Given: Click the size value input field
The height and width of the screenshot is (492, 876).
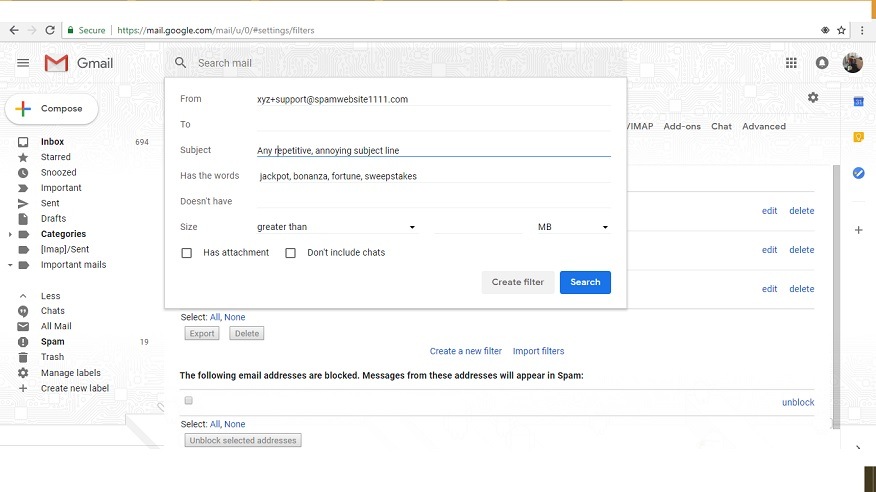Looking at the screenshot, I should tap(478, 227).
